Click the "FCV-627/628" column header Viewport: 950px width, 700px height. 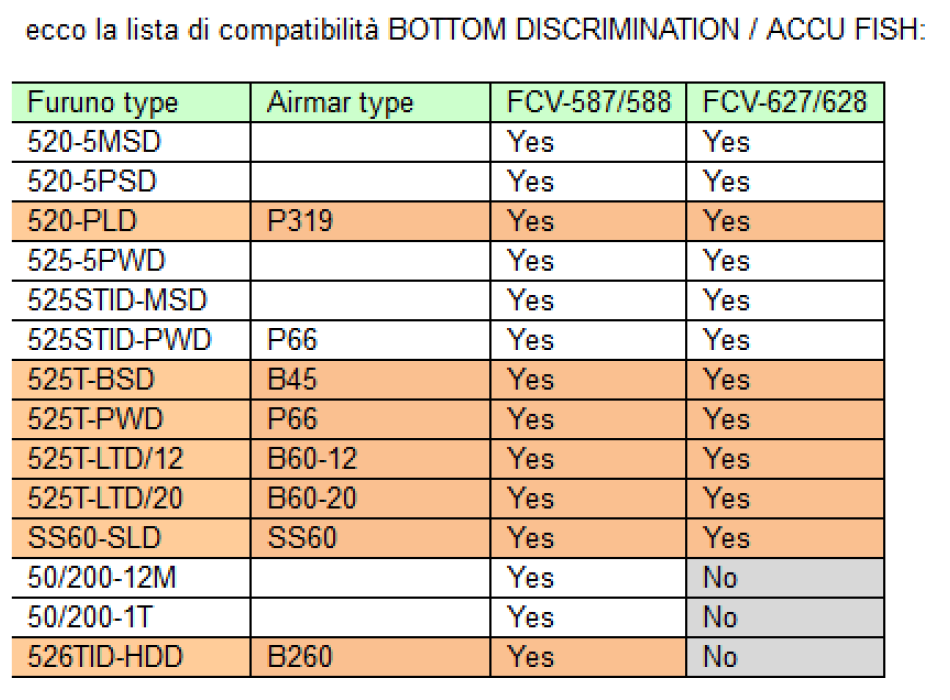pos(785,103)
